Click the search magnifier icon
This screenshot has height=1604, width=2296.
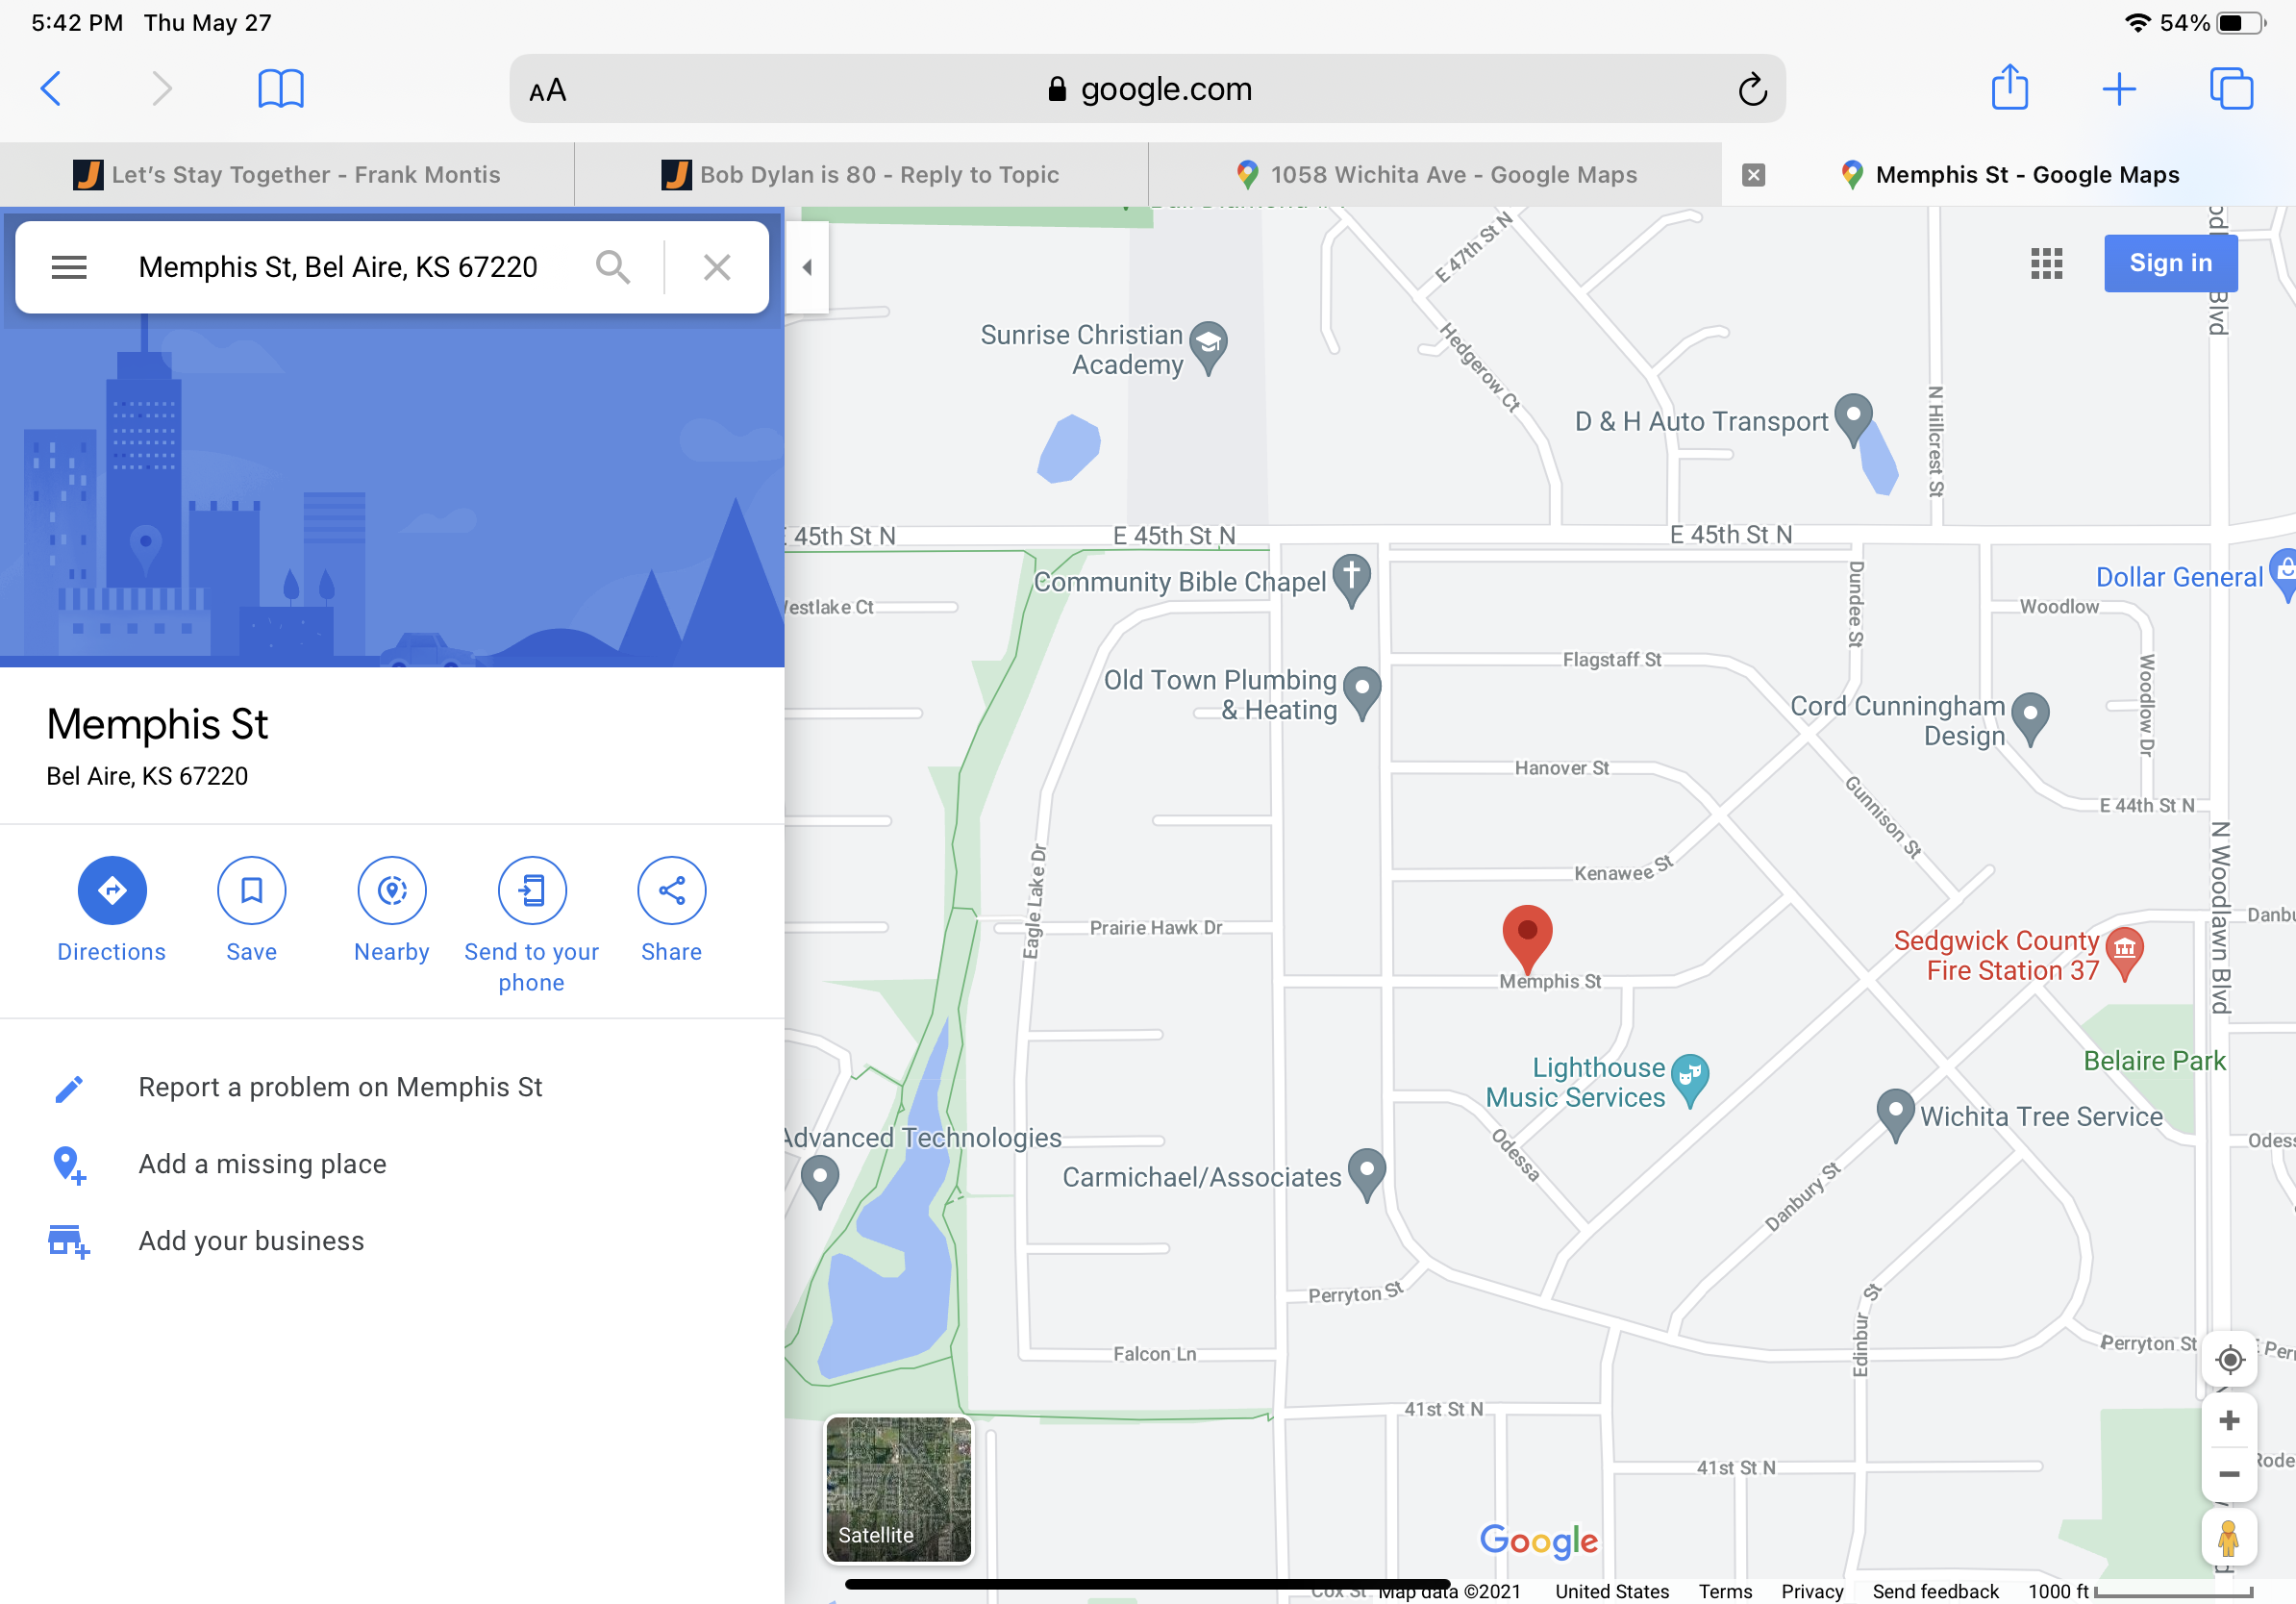(613, 267)
